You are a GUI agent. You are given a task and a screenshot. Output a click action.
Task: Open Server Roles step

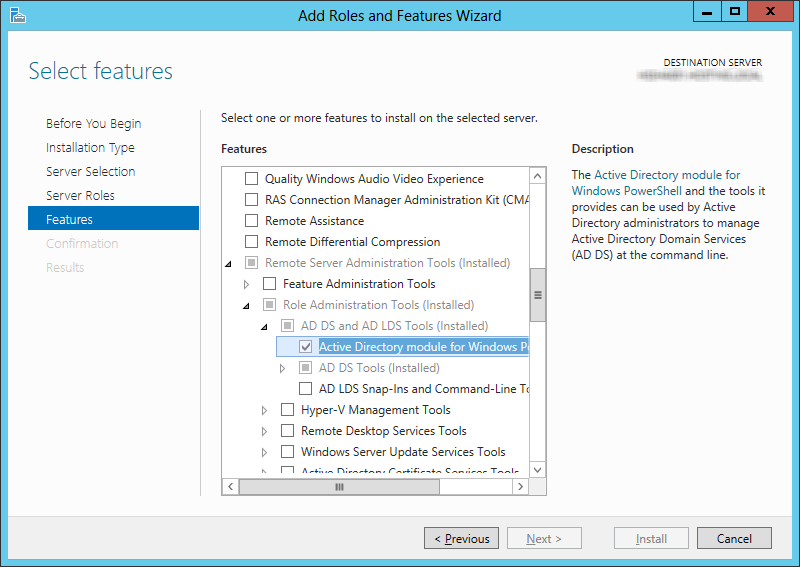80,195
